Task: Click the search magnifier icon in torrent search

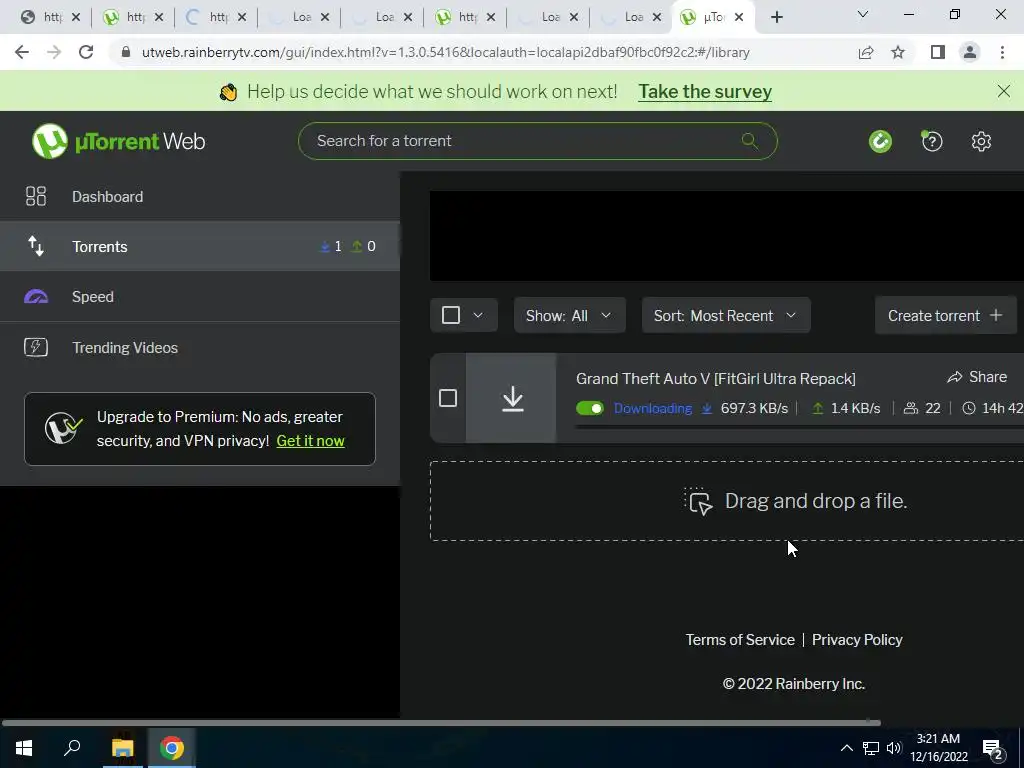Action: point(750,141)
